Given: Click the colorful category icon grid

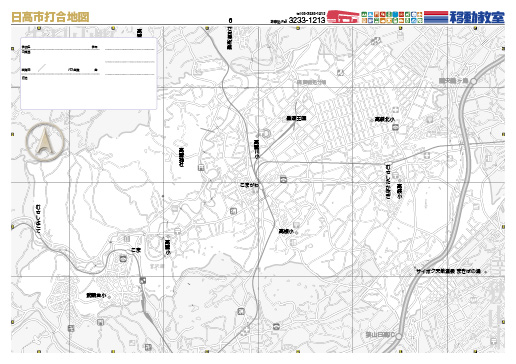Looking at the screenshot, I should click(x=392, y=17).
